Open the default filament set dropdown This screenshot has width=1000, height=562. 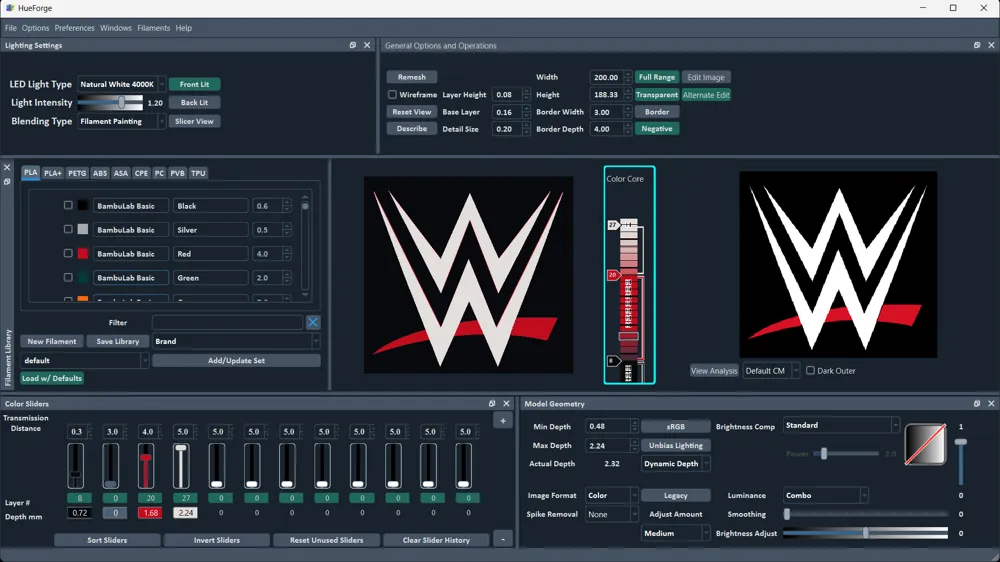(x=84, y=360)
